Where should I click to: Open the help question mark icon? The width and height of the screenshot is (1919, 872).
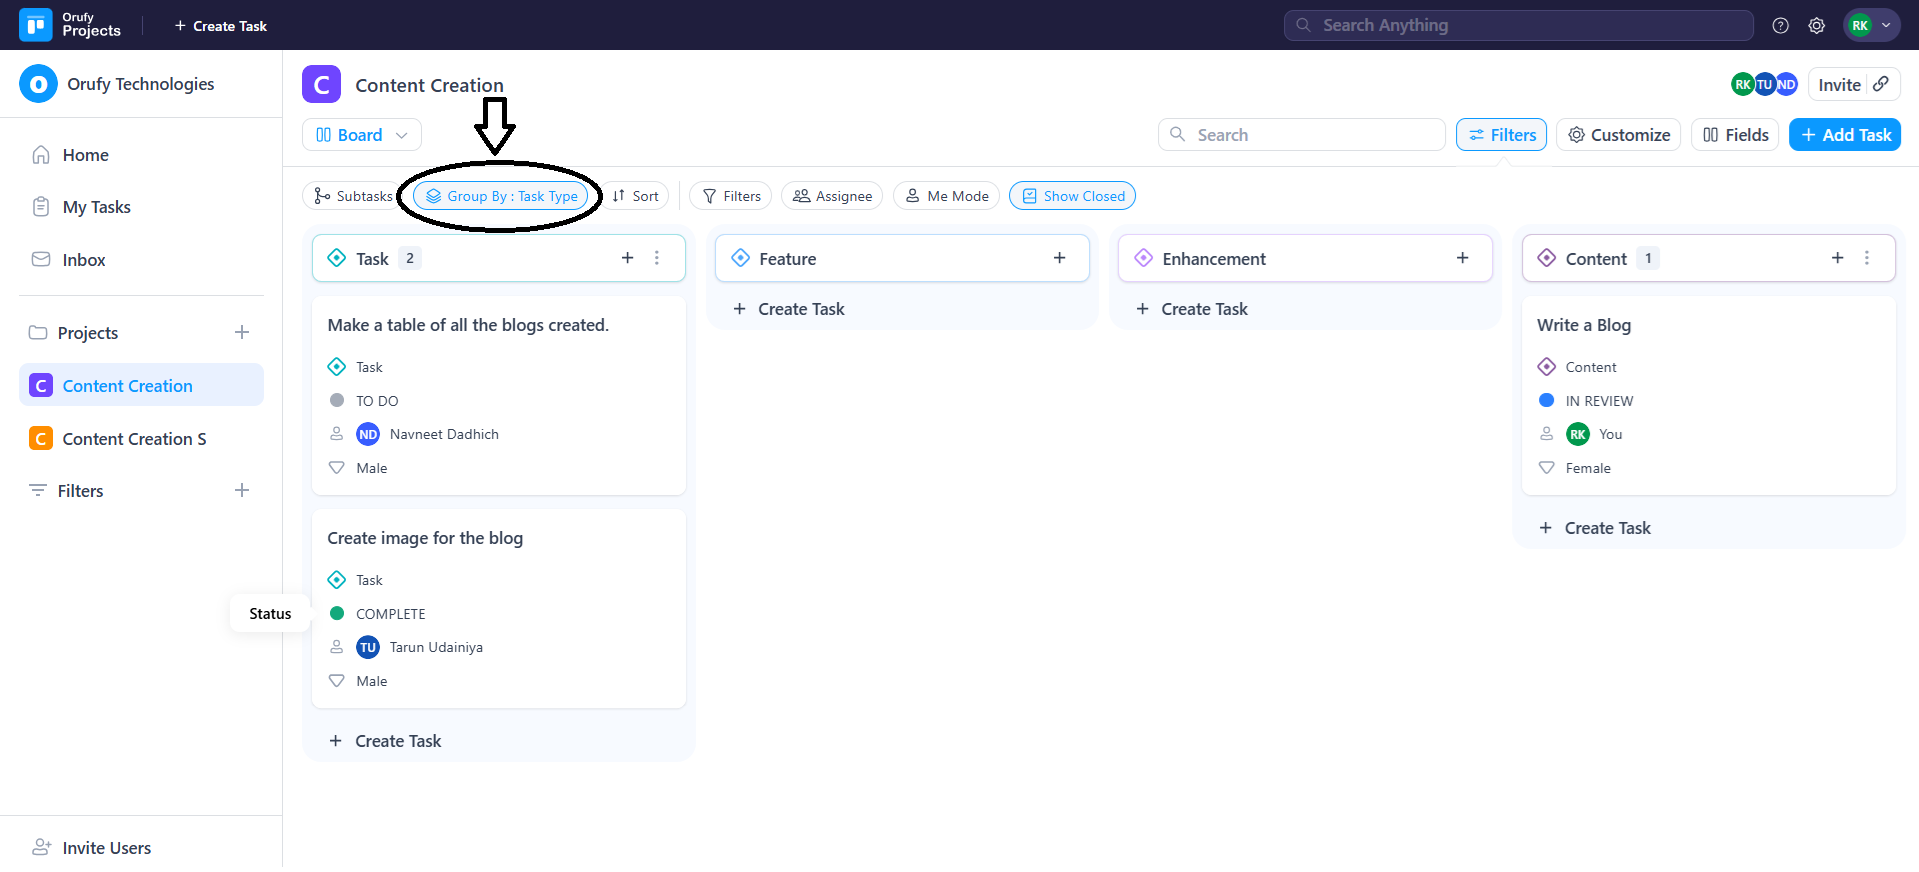pos(1780,26)
